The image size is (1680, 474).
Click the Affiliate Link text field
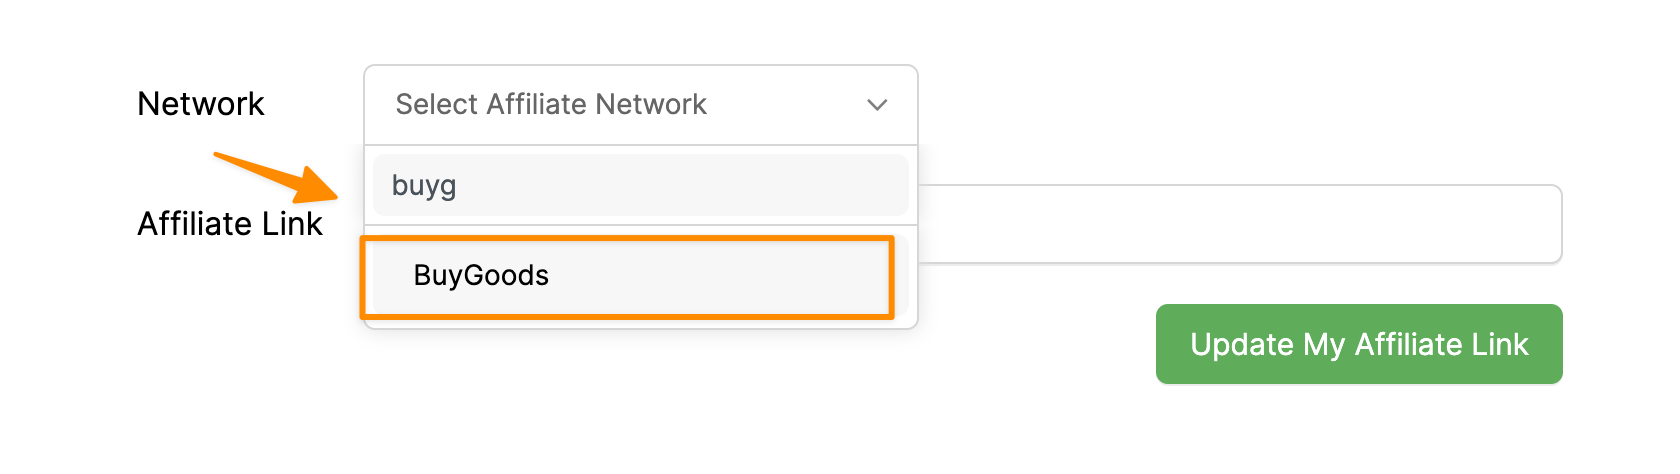point(1238,224)
